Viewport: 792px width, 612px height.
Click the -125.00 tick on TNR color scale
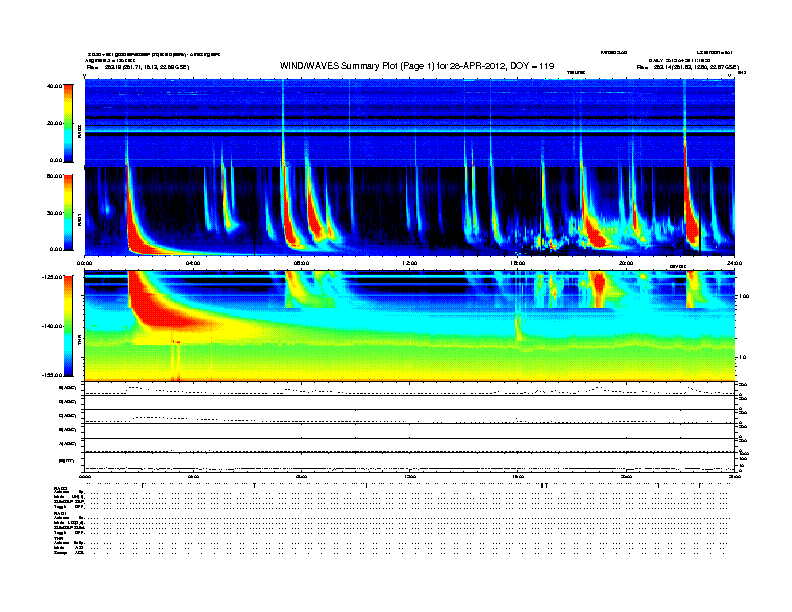pyautogui.click(x=52, y=277)
